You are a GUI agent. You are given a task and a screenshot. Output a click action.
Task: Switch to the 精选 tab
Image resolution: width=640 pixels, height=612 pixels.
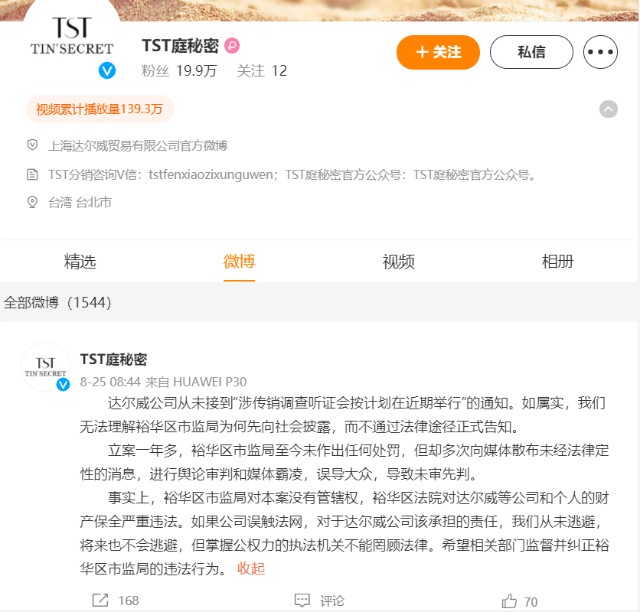tap(80, 261)
